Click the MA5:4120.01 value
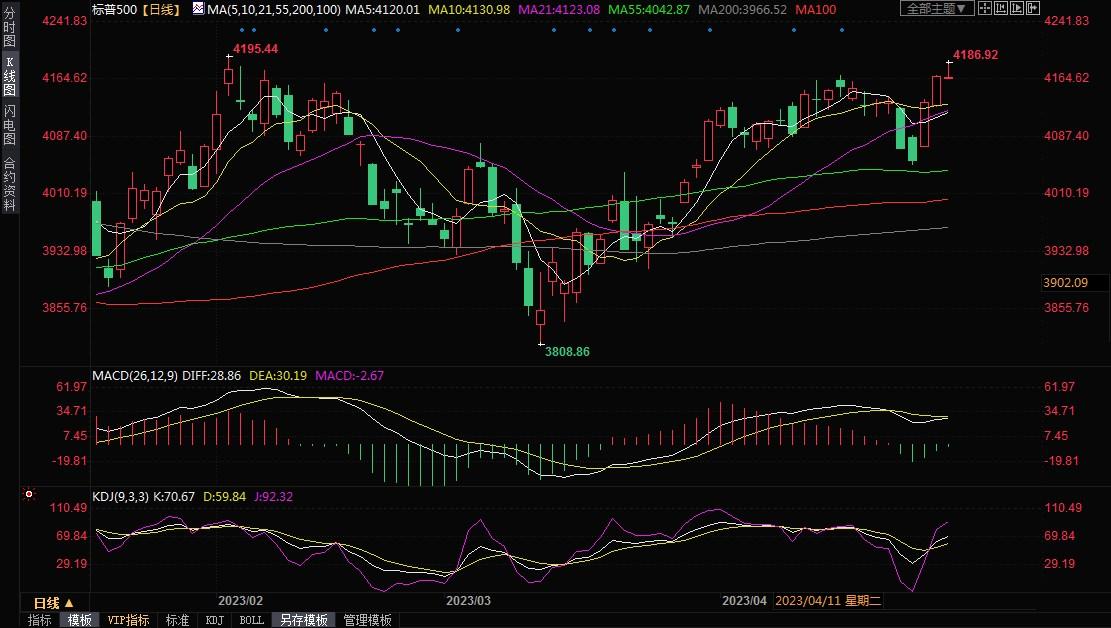The width and height of the screenshot is (1111, 628). click(x=382, y=9)
